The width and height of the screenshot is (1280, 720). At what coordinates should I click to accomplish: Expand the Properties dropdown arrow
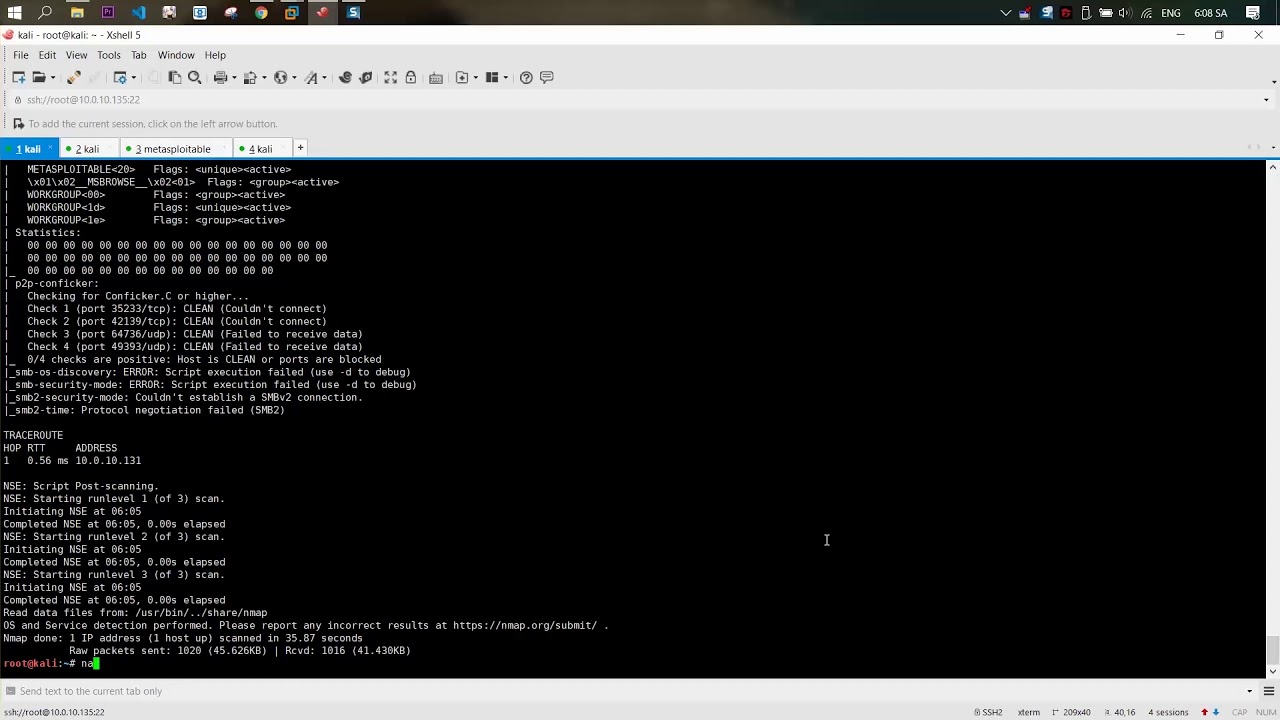(132, 77)
